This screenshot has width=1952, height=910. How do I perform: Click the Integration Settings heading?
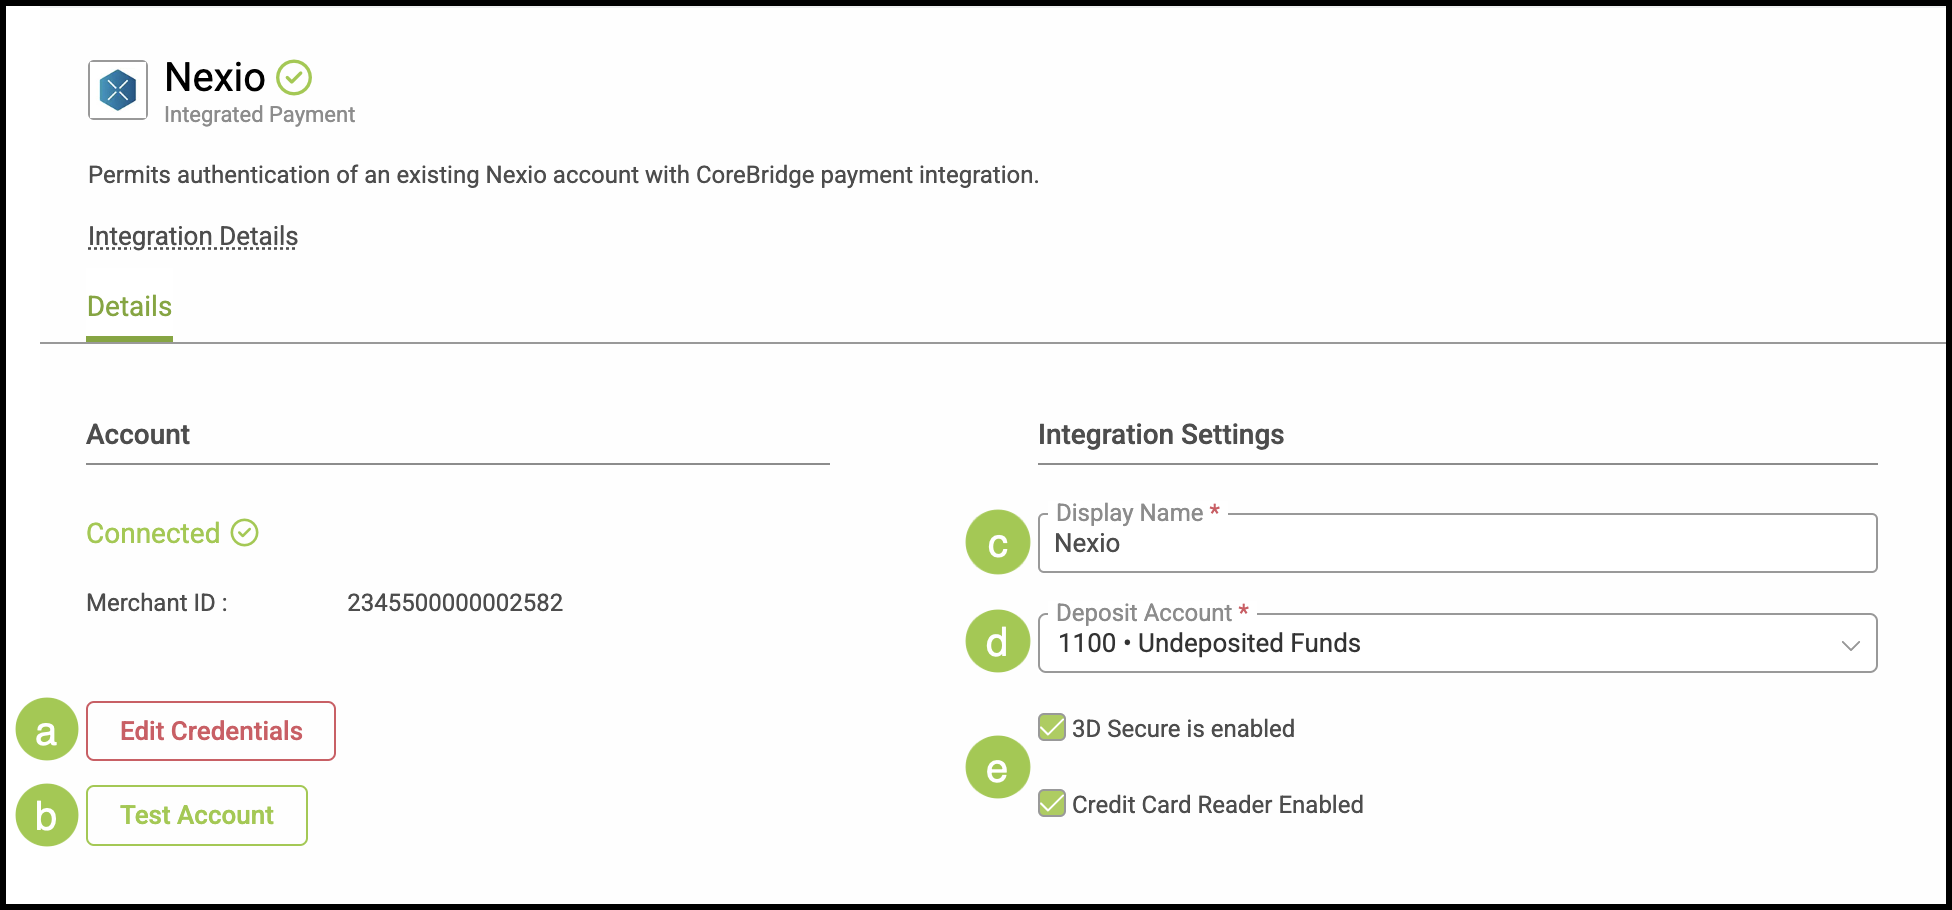coord(1161,435)
